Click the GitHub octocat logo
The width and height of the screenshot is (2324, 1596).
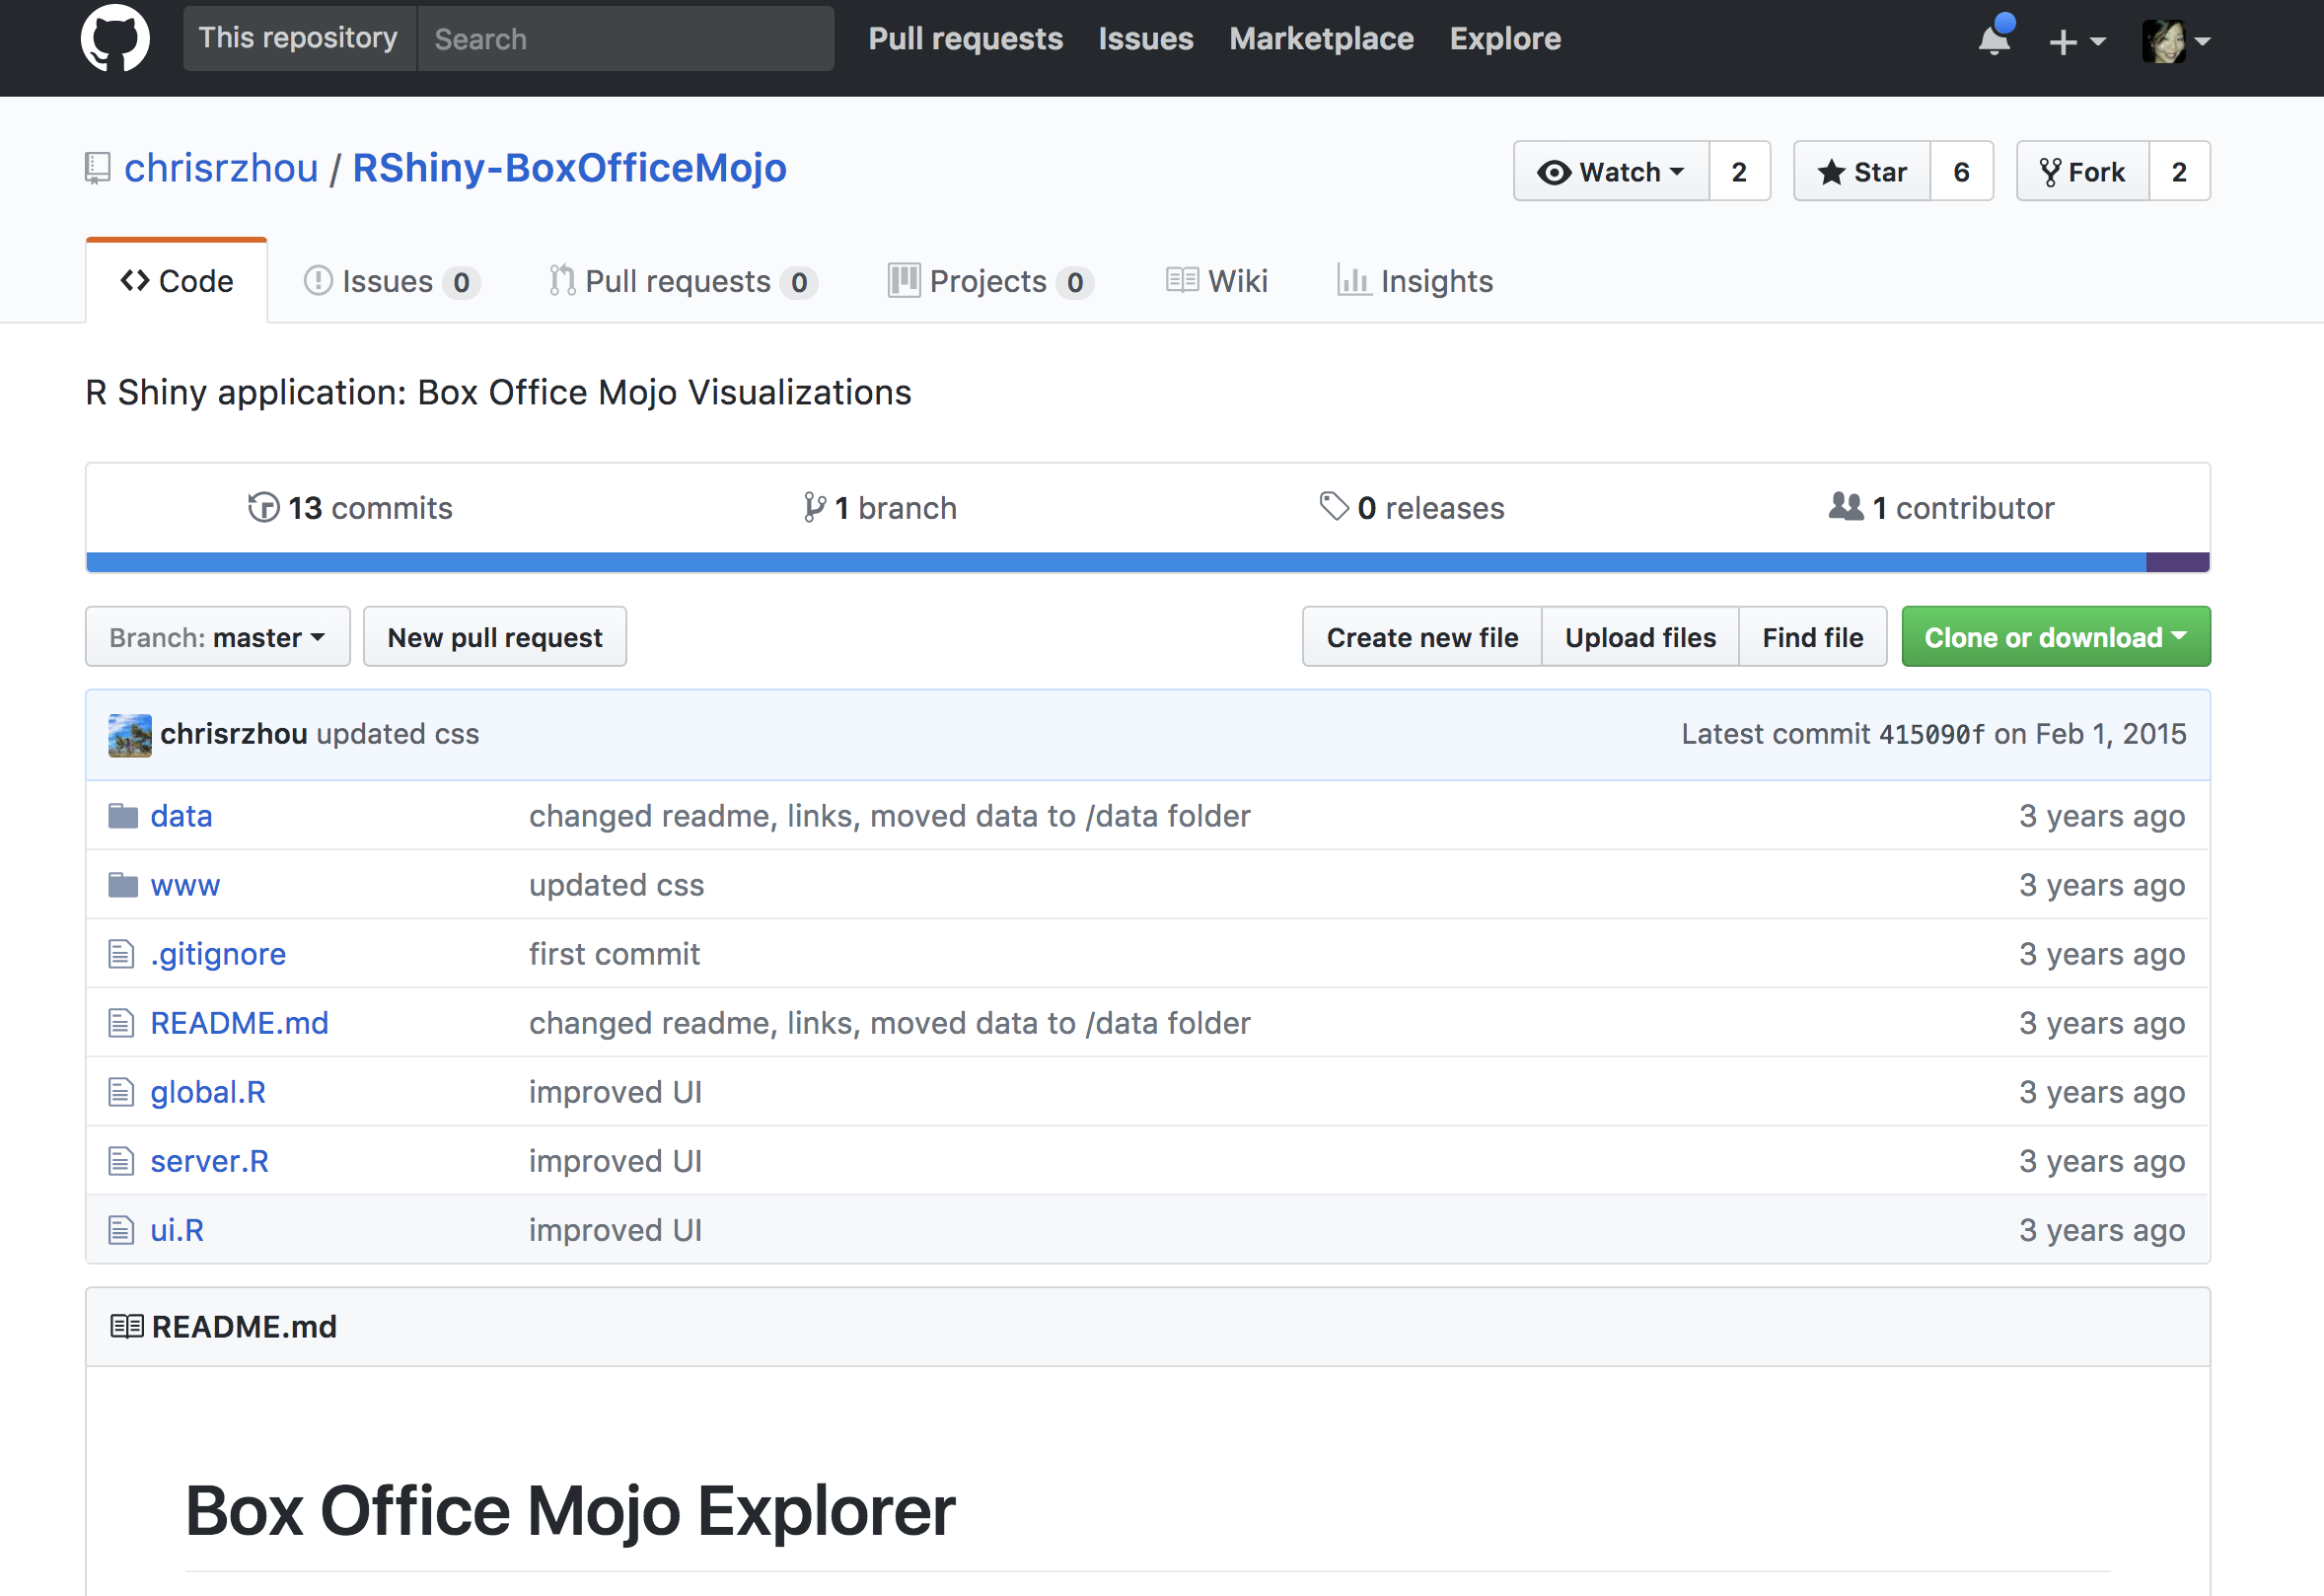[115, 38]
